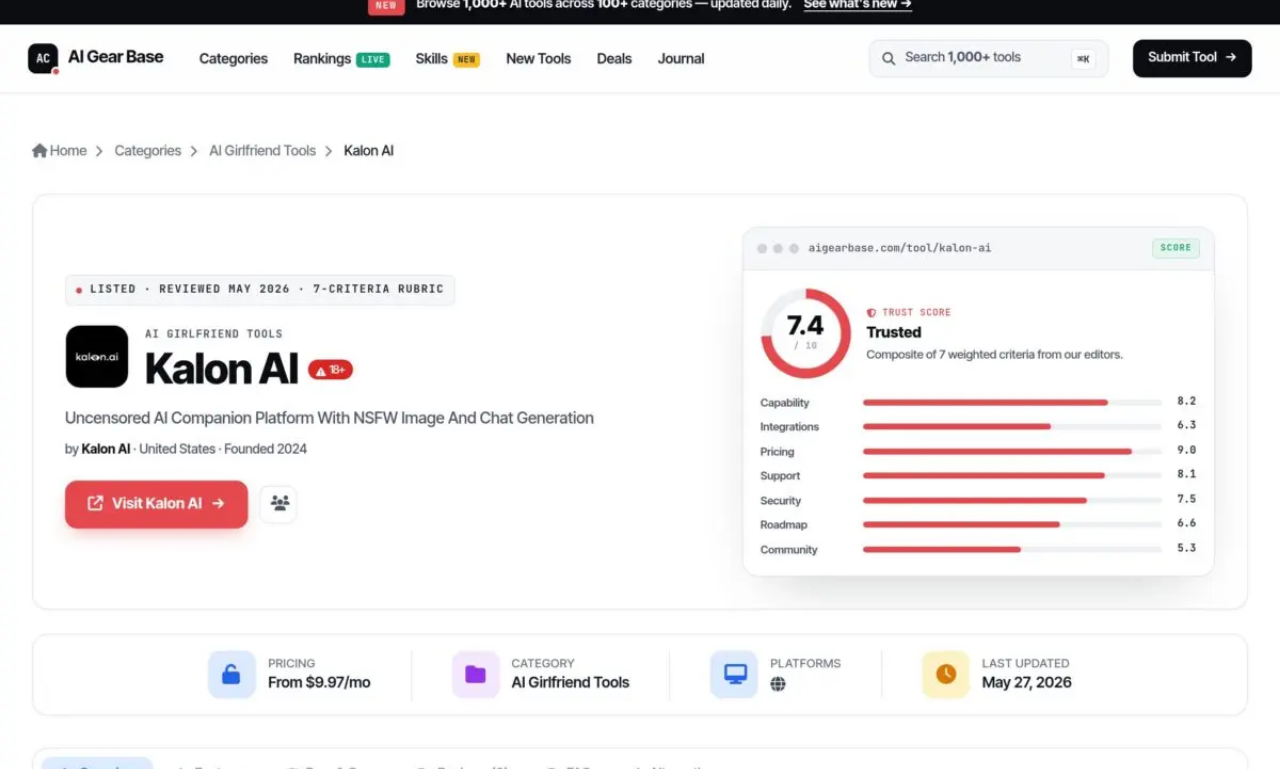
Task: Click the Community score bar
Action: [1012, 549]
